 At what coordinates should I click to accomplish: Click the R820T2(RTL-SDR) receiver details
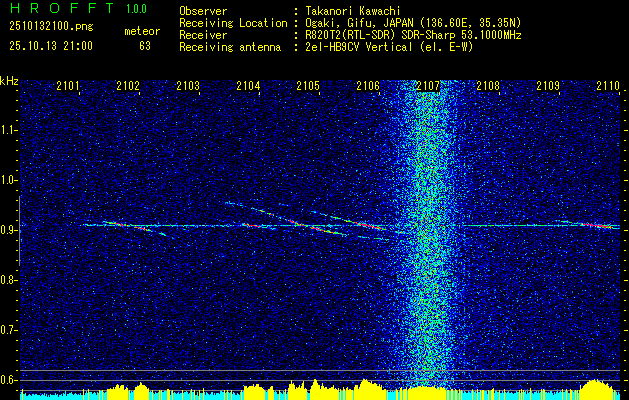[413, 35]
